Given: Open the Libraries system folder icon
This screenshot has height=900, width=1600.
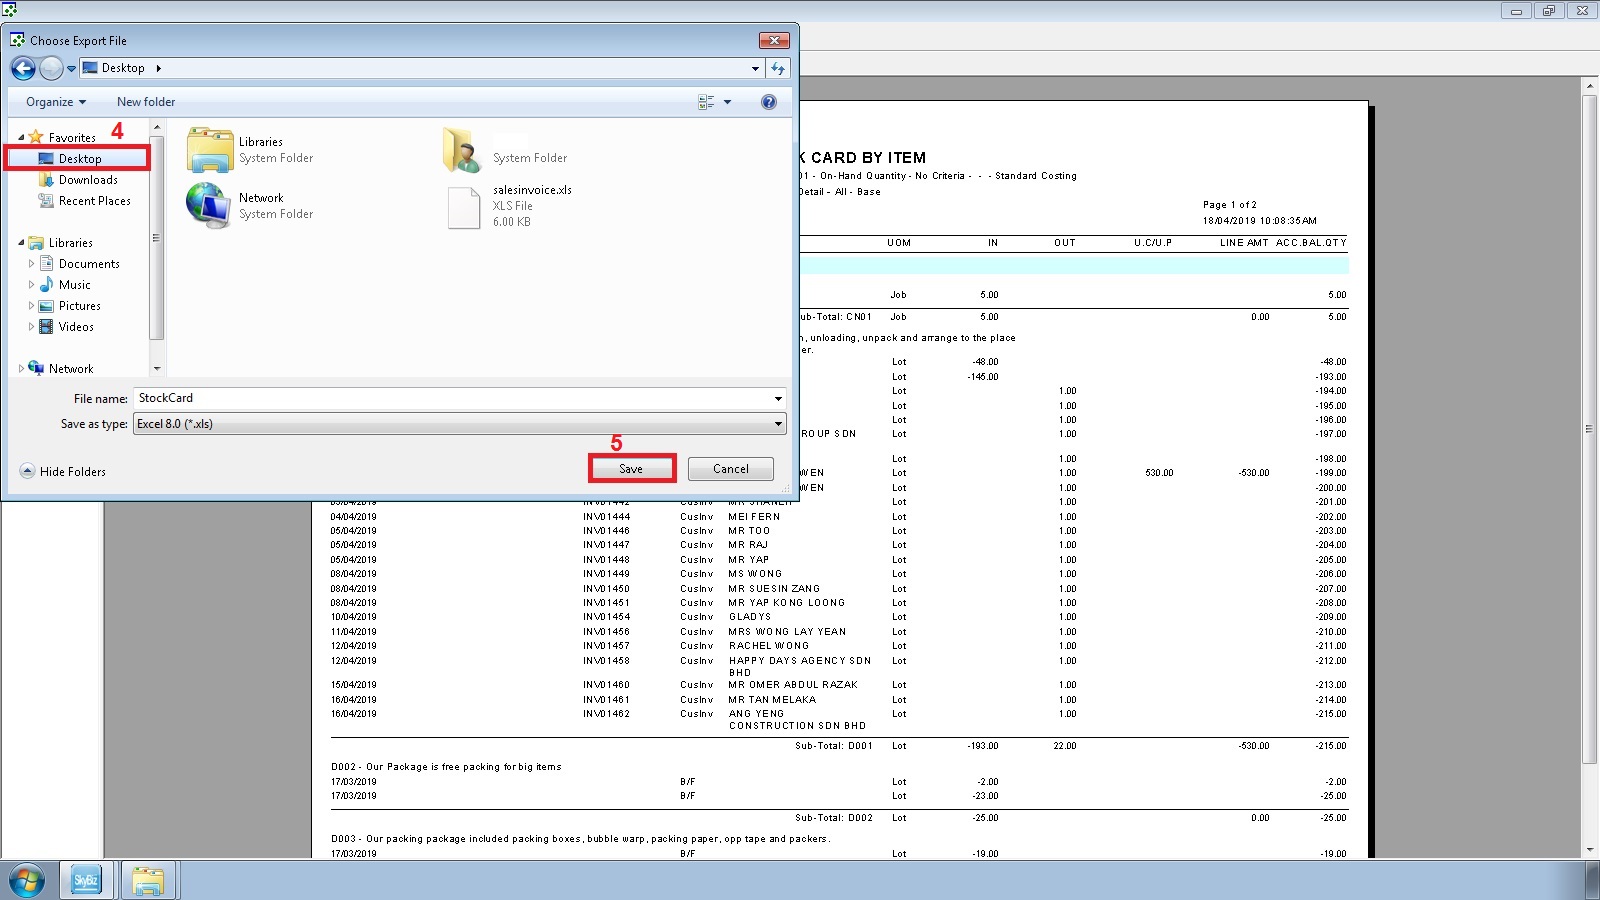Looking at the screenshot, I should point(210,150).
